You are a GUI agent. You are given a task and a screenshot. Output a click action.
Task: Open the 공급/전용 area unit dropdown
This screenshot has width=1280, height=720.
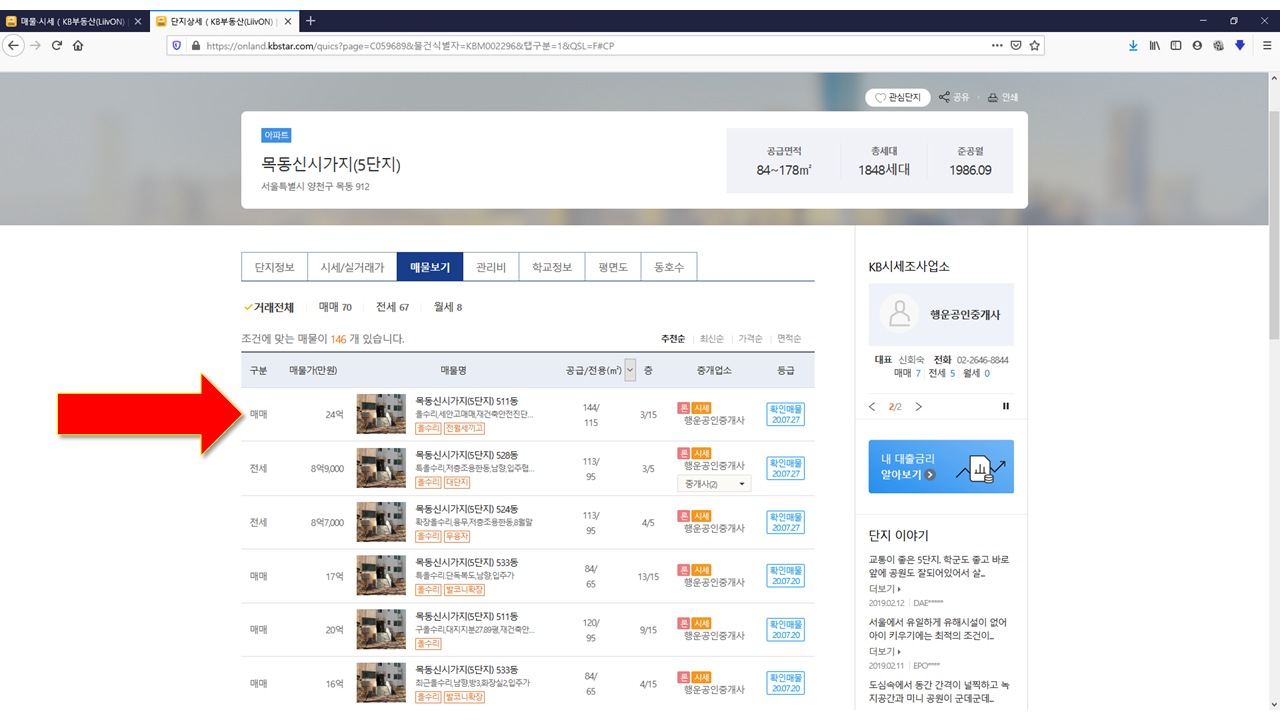pos(630,370)
